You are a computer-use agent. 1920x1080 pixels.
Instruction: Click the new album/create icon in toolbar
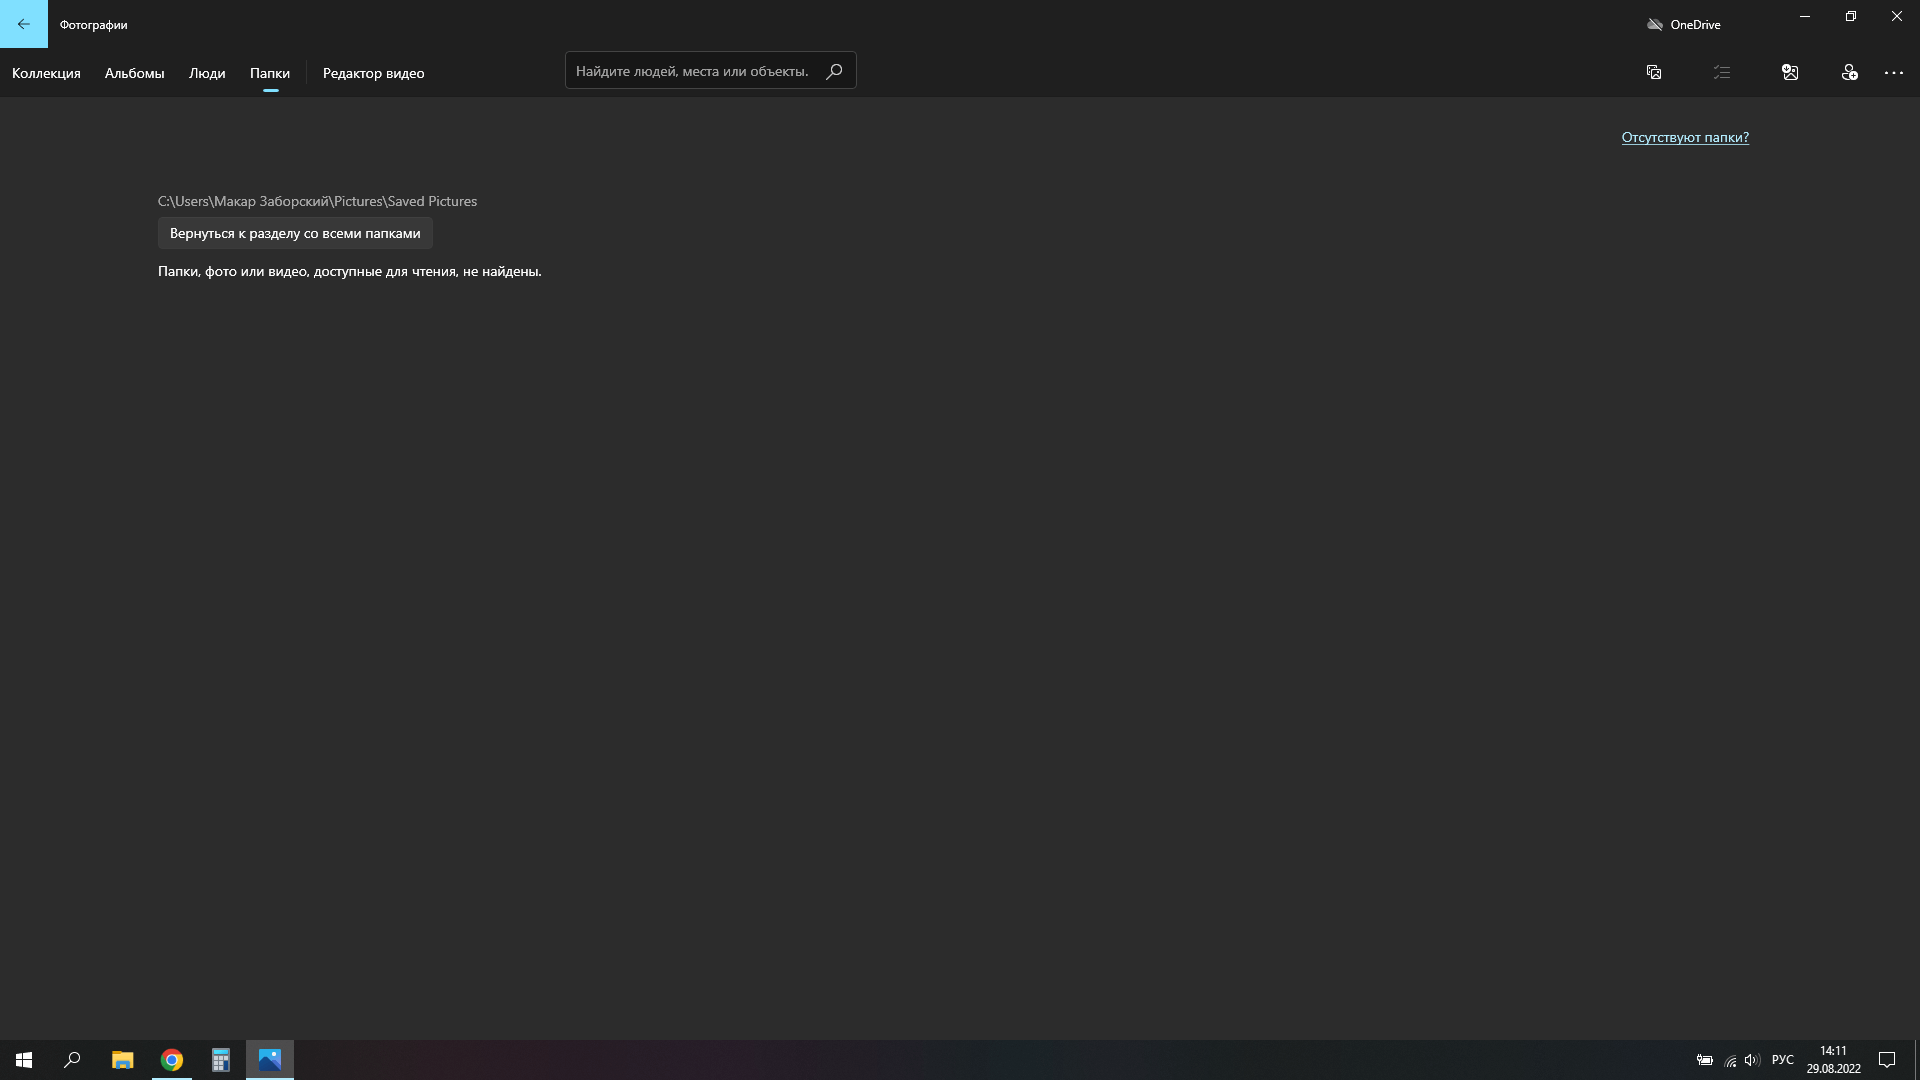coord(1654,72)
